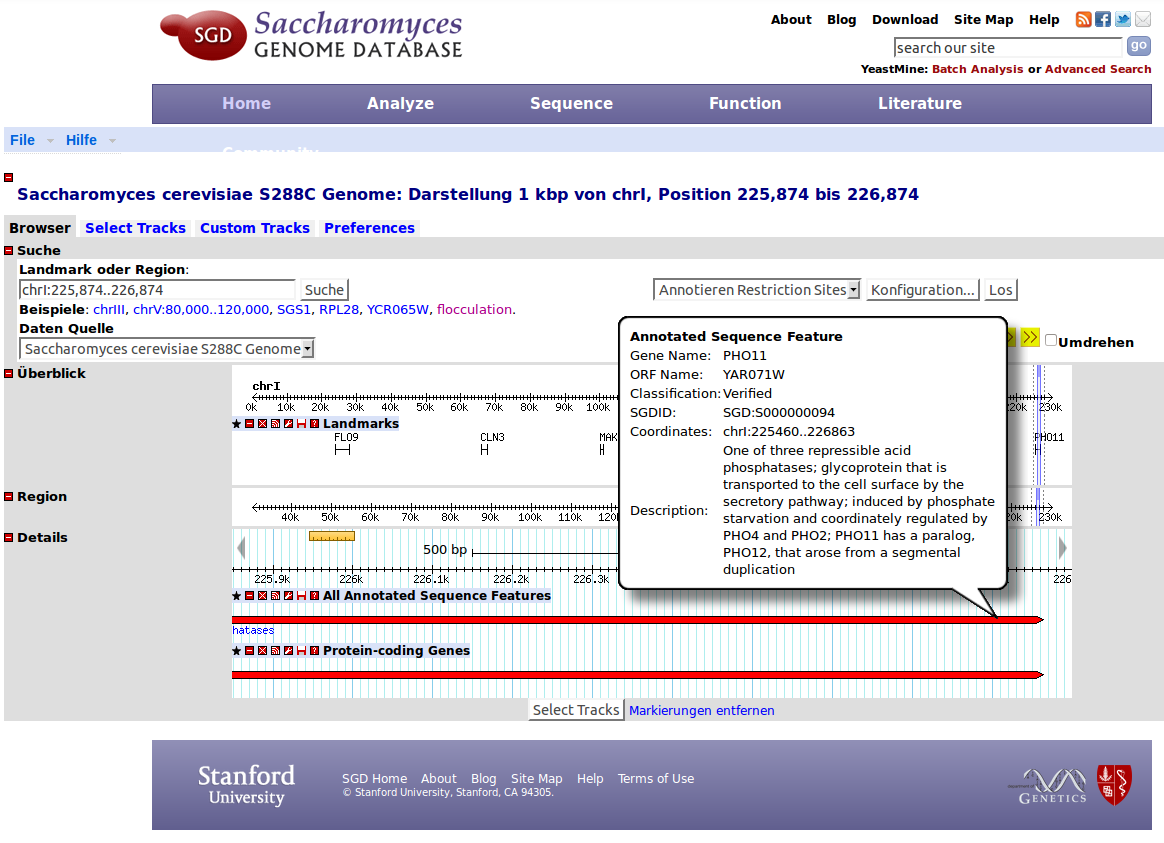1164x843 pixels.
Task: Focus the search our site field
Action: pos(1008,47)
